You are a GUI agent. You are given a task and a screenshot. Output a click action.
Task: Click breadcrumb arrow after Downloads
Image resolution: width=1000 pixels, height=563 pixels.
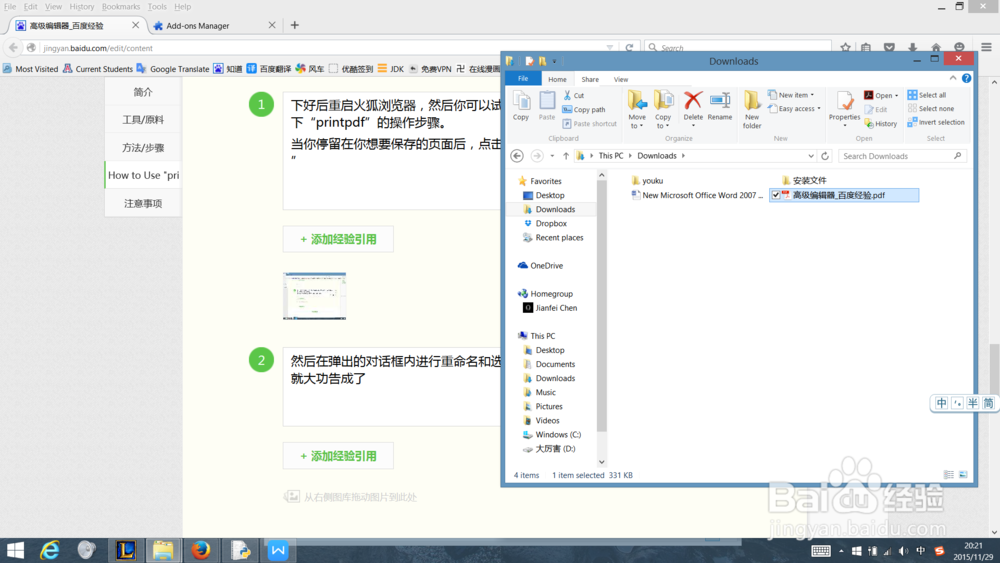click(683, 156)
